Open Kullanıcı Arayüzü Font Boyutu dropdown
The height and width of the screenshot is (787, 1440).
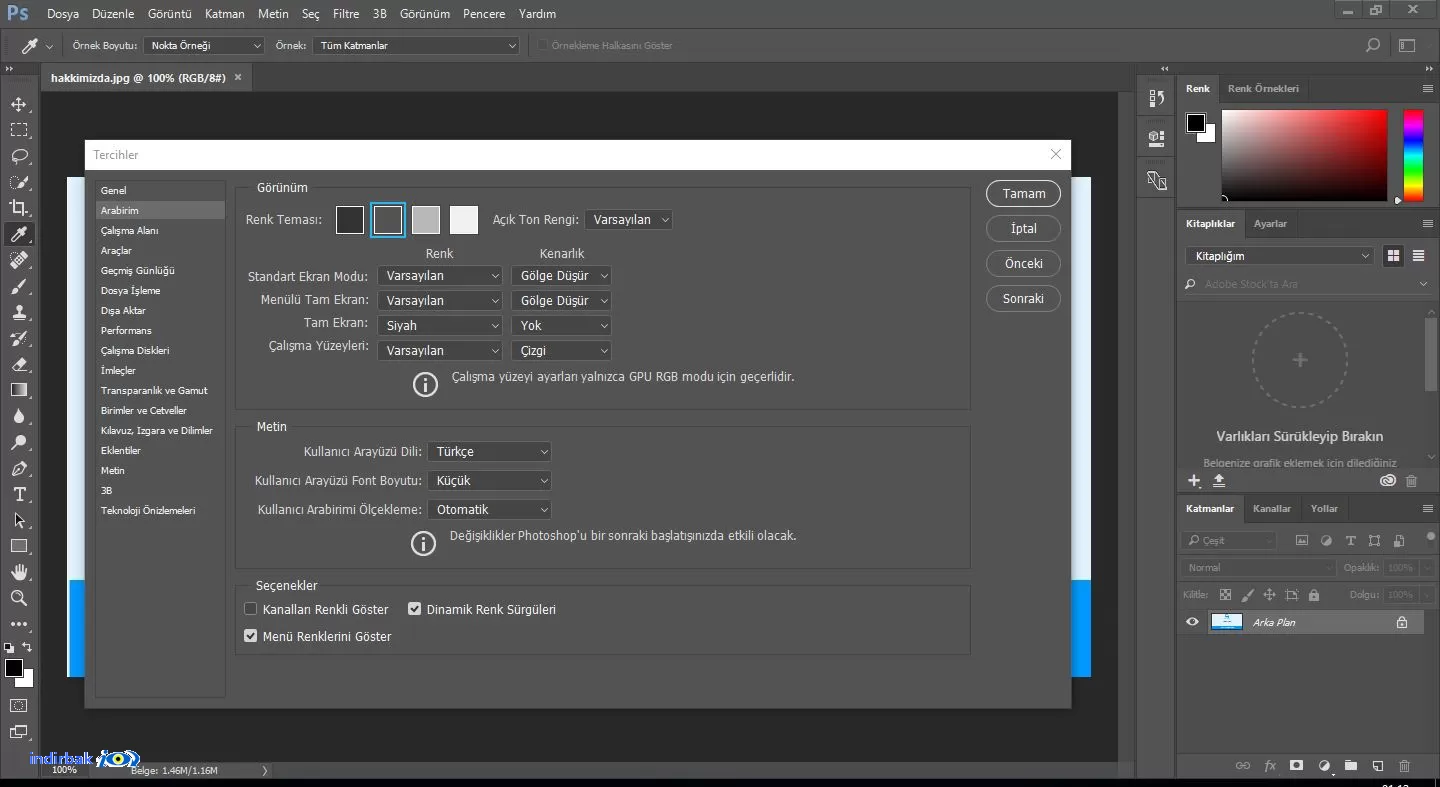[489, 481]
